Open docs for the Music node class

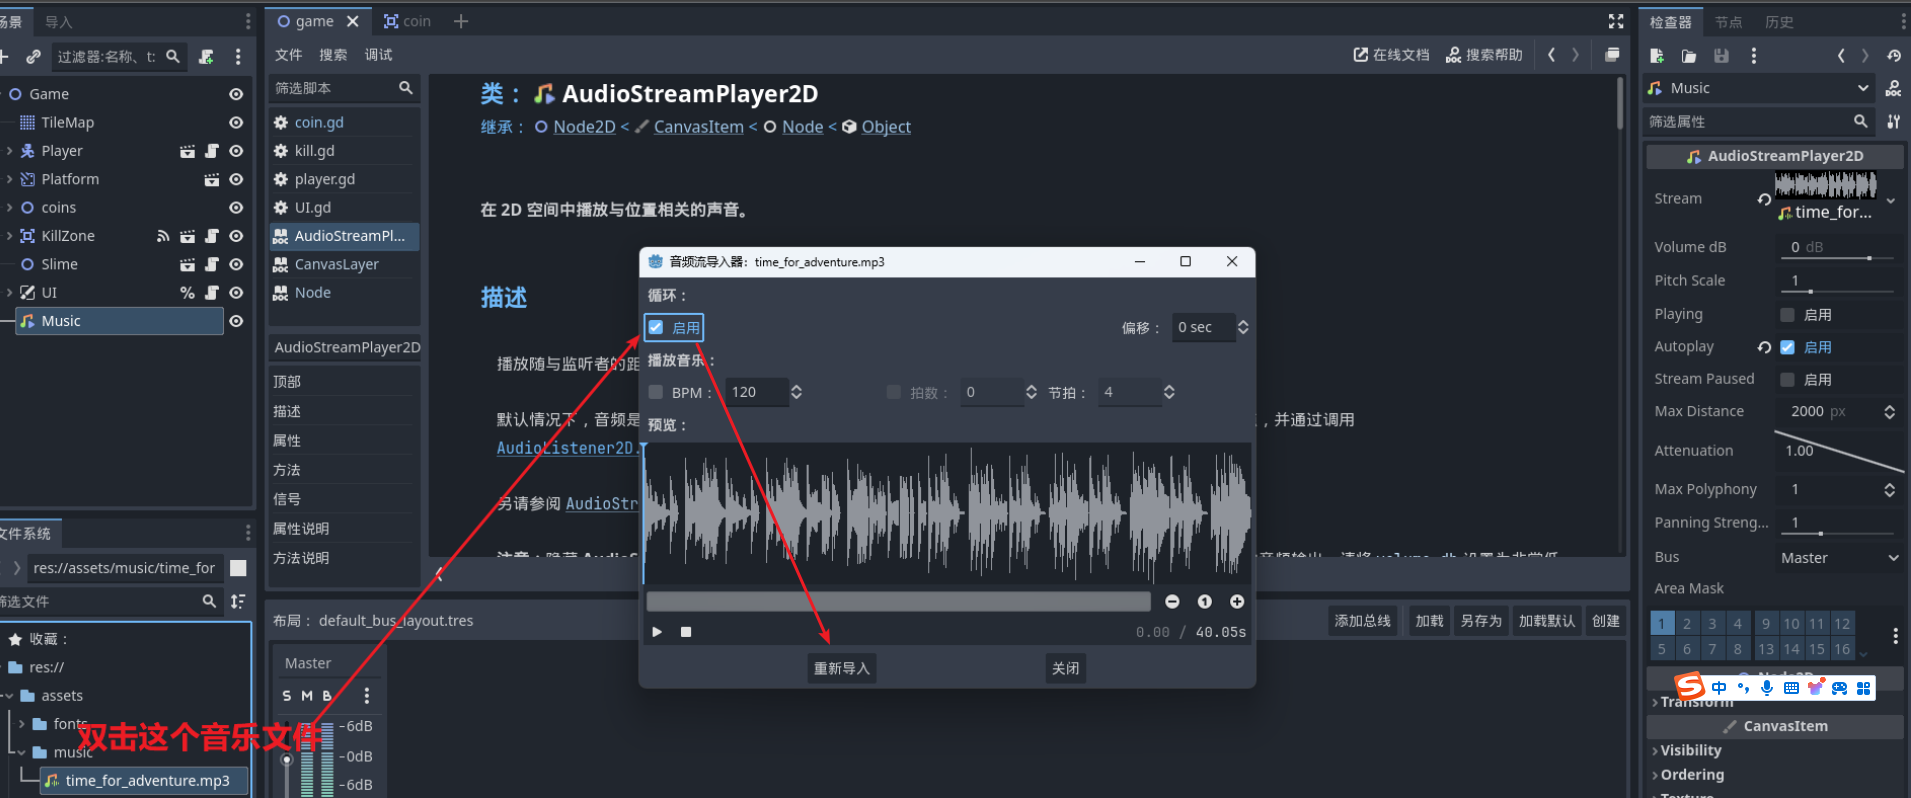[1894, 88]
